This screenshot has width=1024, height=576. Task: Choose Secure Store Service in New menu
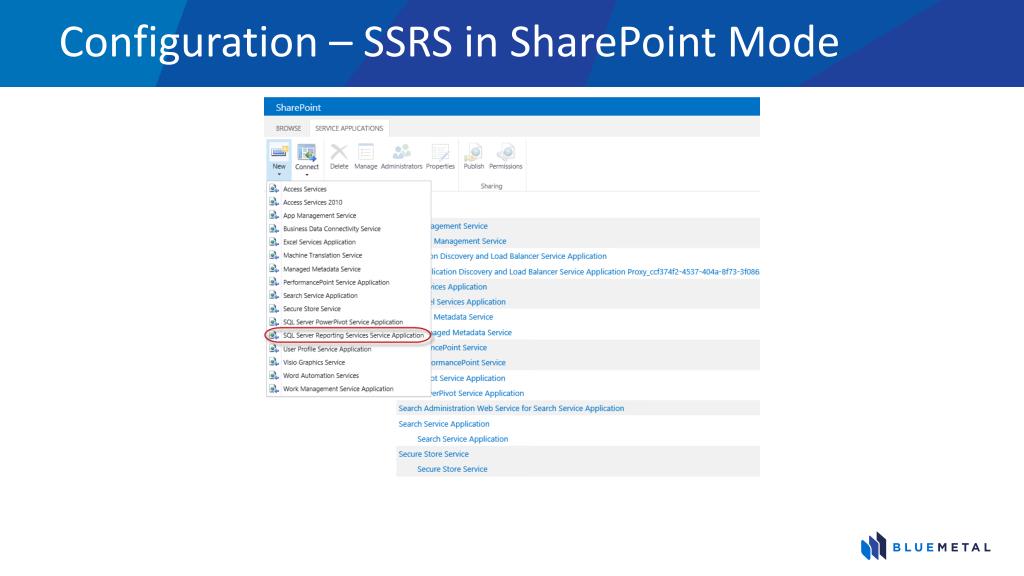pyautogui.click(x=312, y=308)
